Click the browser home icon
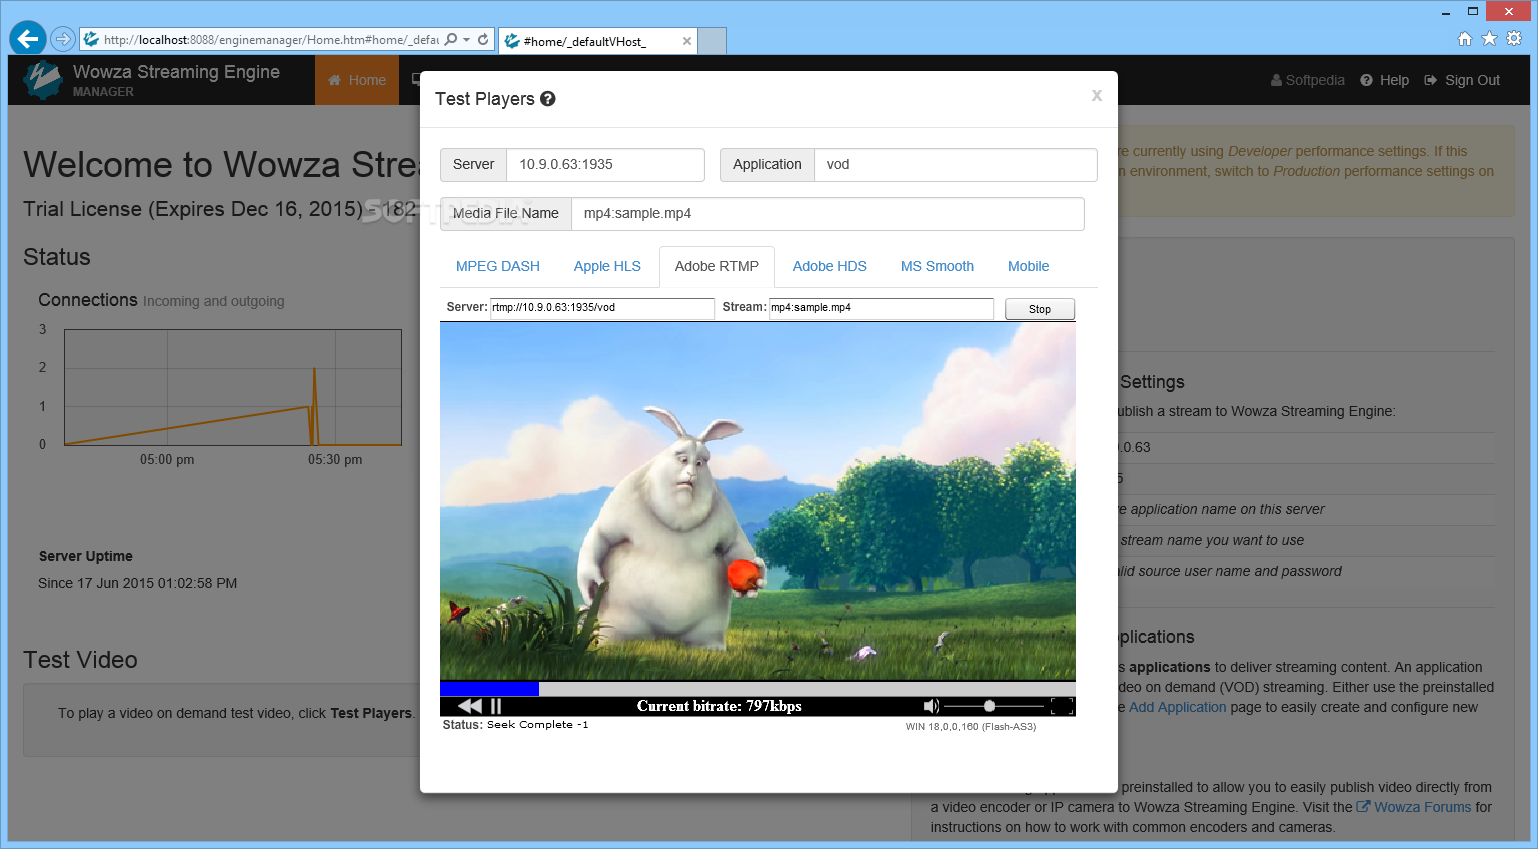1538x849 pixels. [1465, 38]
